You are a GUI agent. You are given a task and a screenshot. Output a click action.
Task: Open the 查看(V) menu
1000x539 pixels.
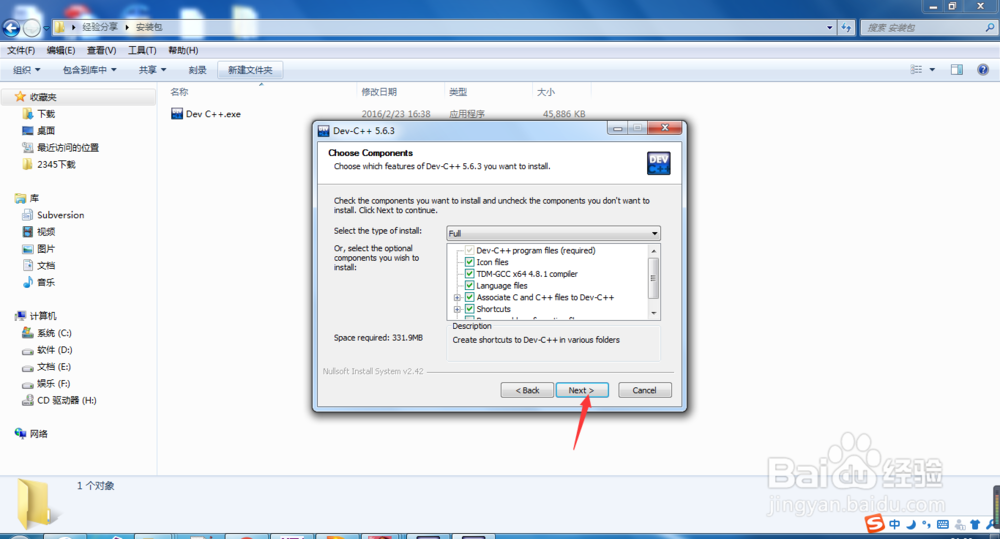(101, 50)
